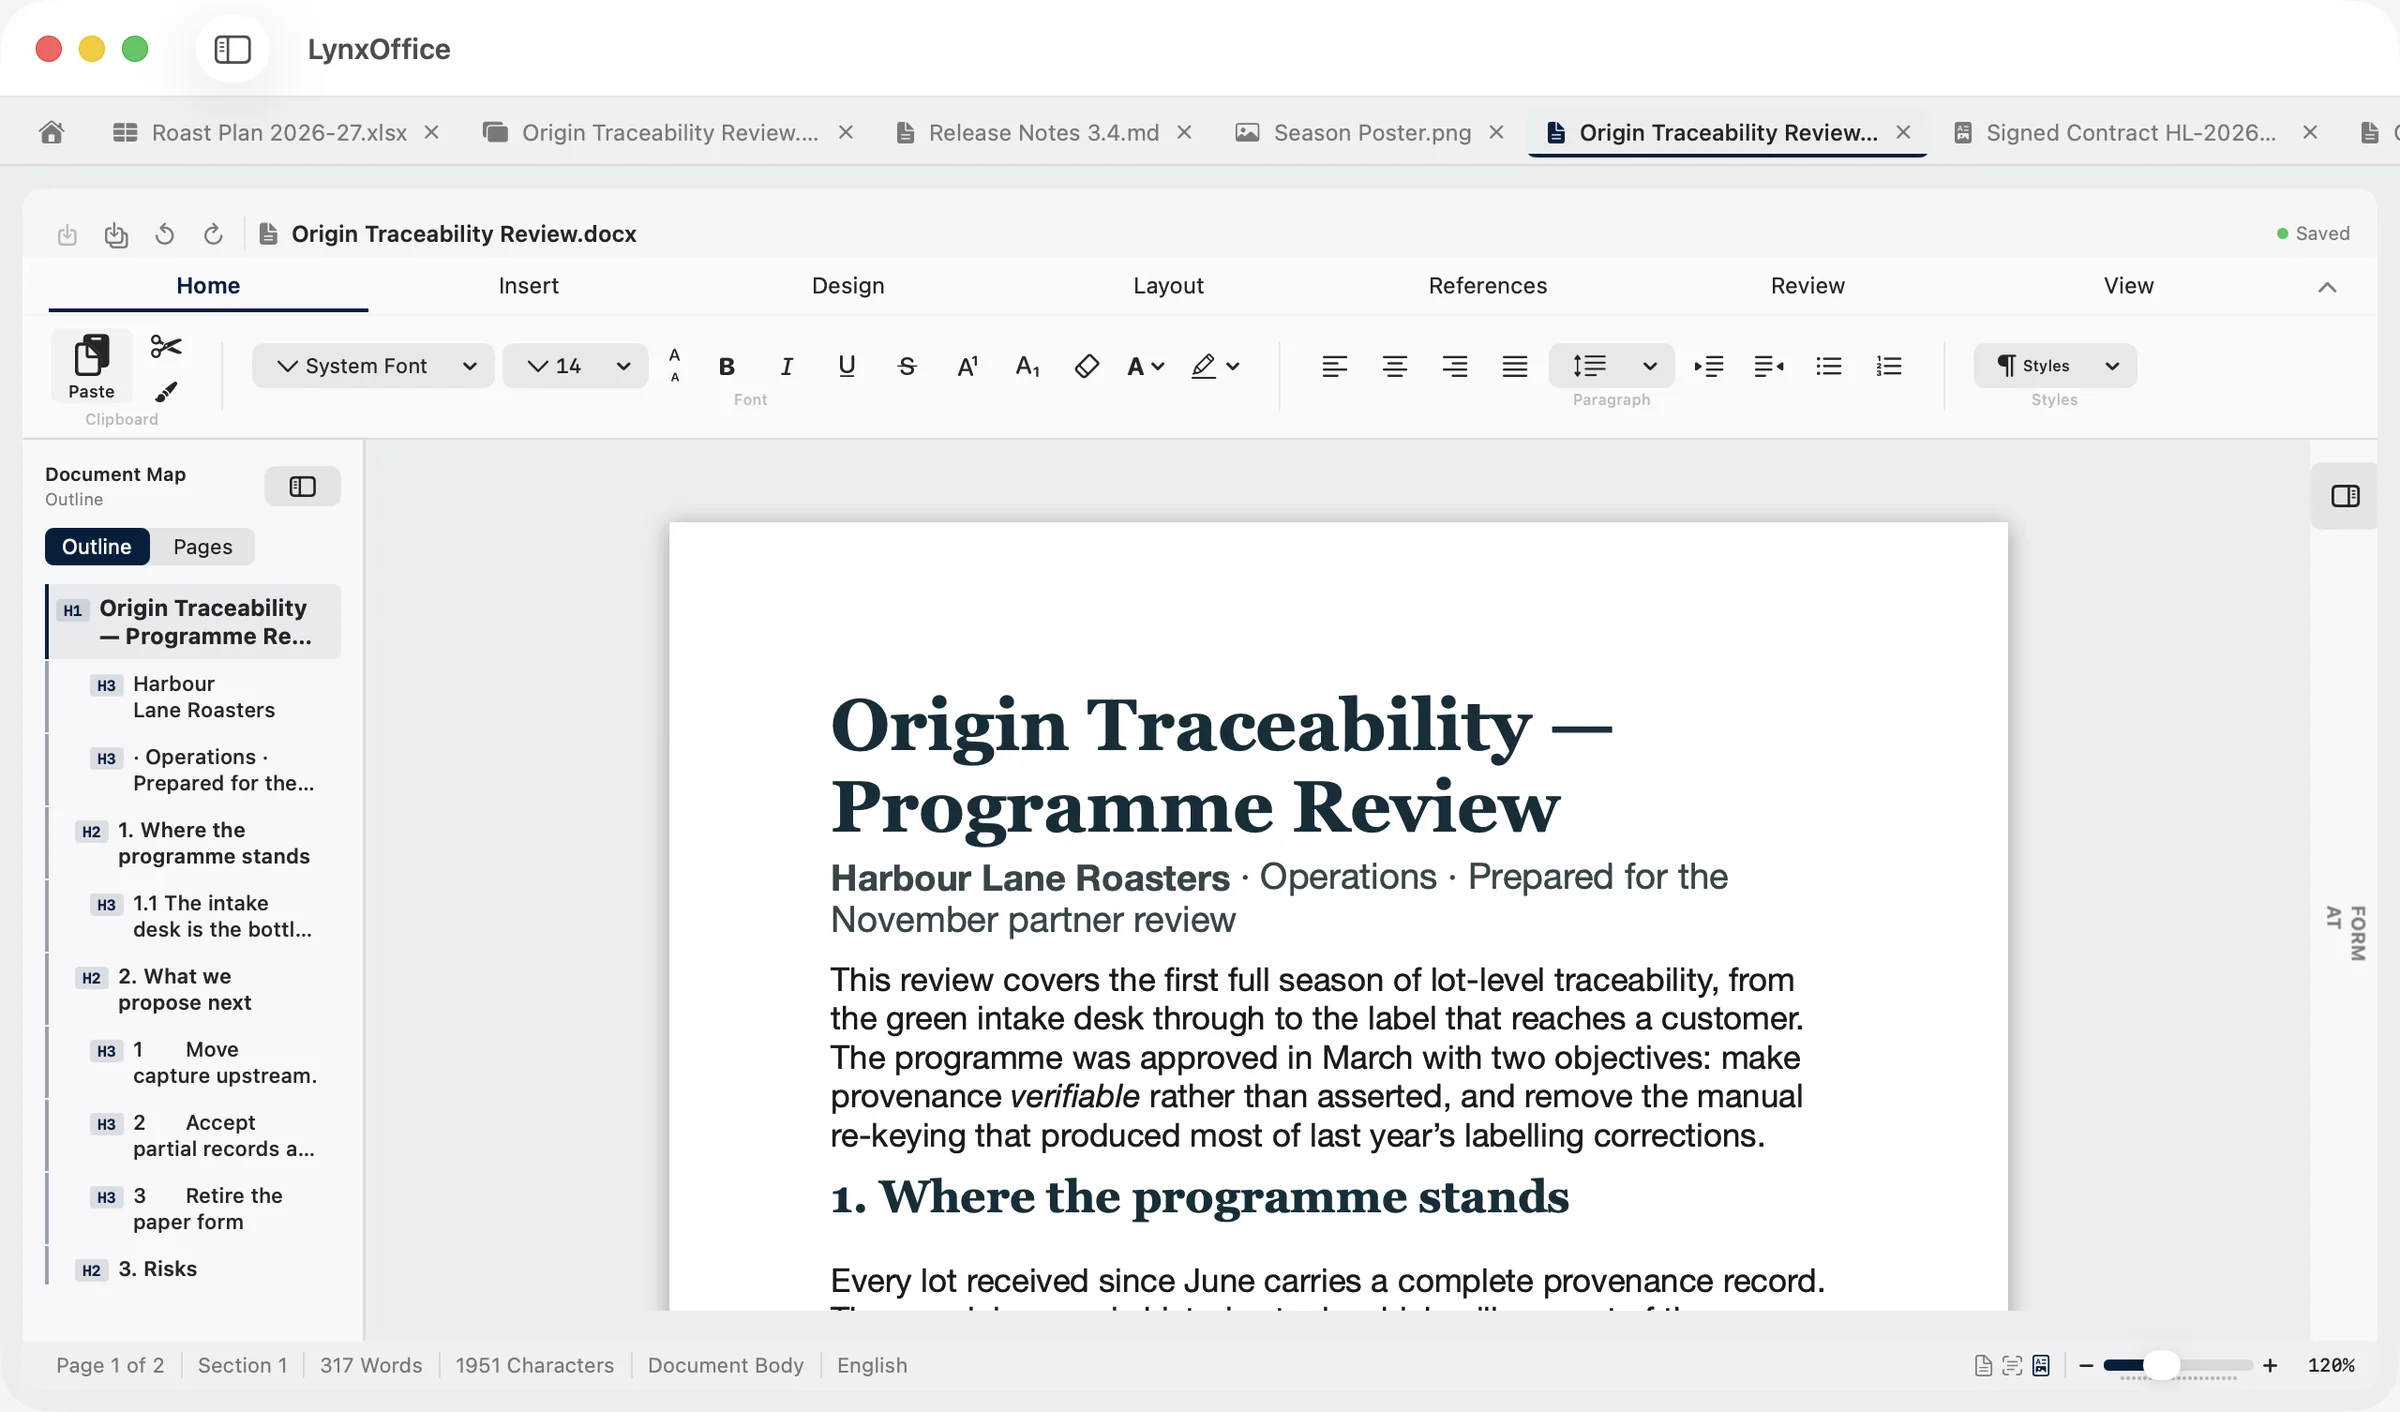Close the Season Poster.png tab
The image size is (2400, 1412).
[1497, 132]
